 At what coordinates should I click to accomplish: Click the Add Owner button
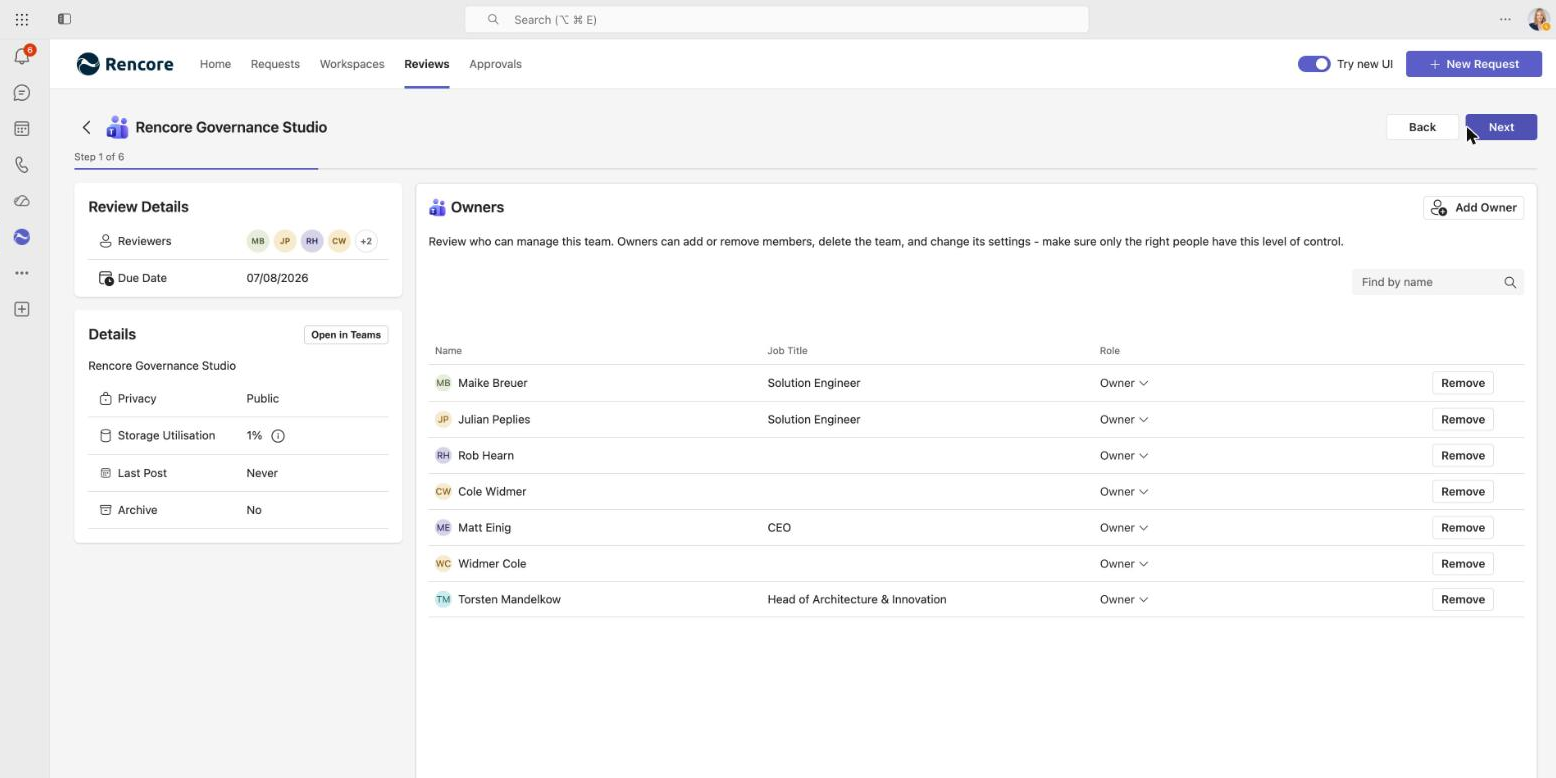click(x=1473, y=208)
